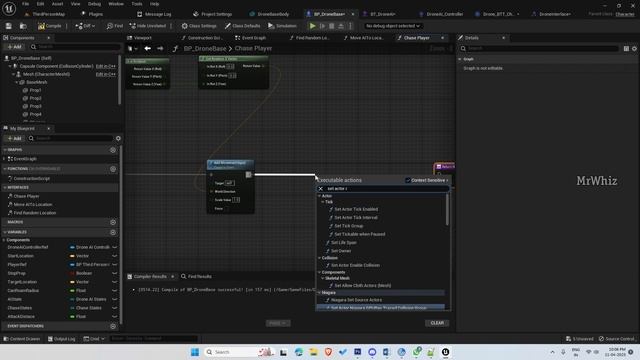
Task: Click the Vector type pill for StartLocation
Action: coord(79,256)
